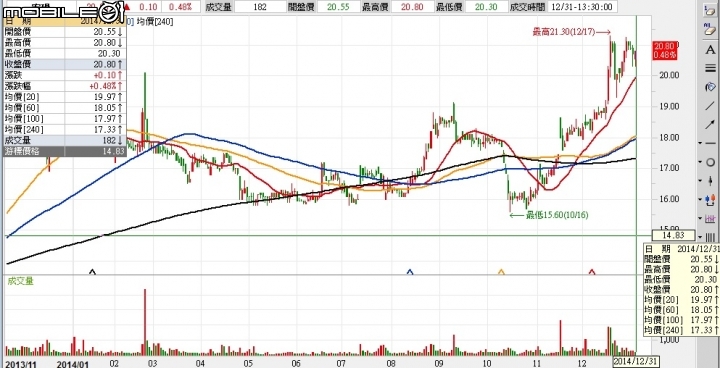
Task: Click the 開盤價 value 20.55 in top bar
Action: (x=338, y=7)
